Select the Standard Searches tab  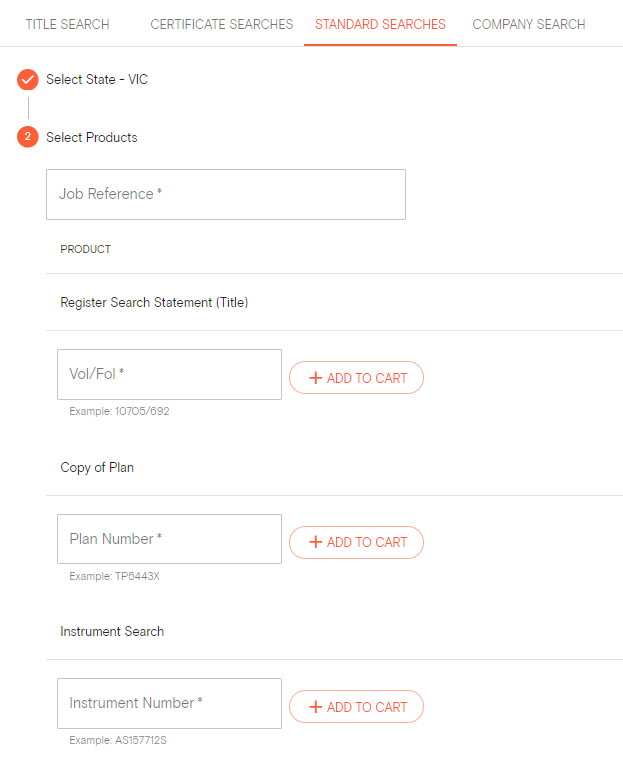click(x=380, y=24)
